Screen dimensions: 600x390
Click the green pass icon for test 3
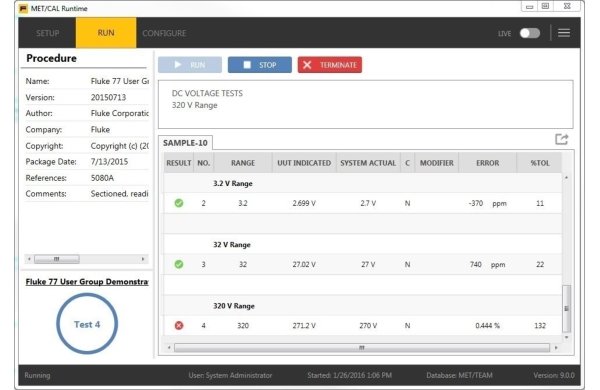click(179, 264)
